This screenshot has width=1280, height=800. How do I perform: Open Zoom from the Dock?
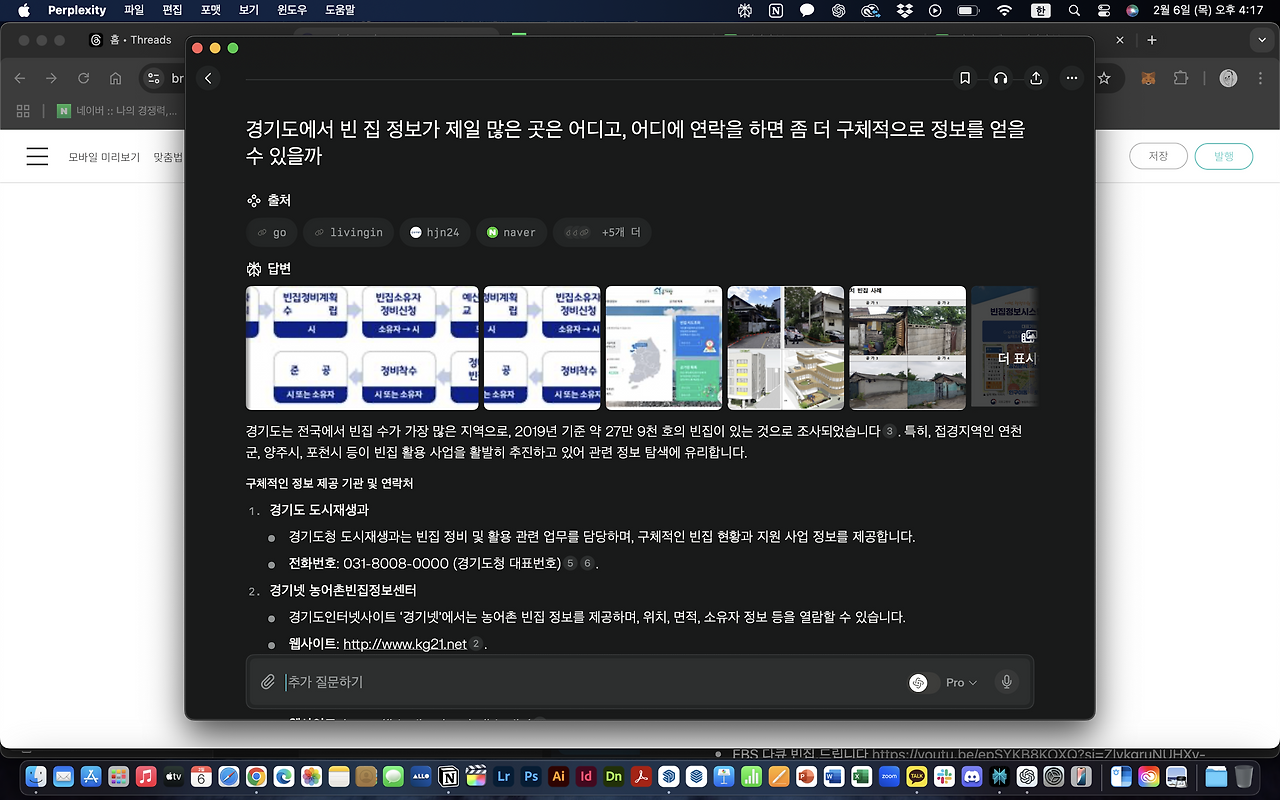coord(889,776)
